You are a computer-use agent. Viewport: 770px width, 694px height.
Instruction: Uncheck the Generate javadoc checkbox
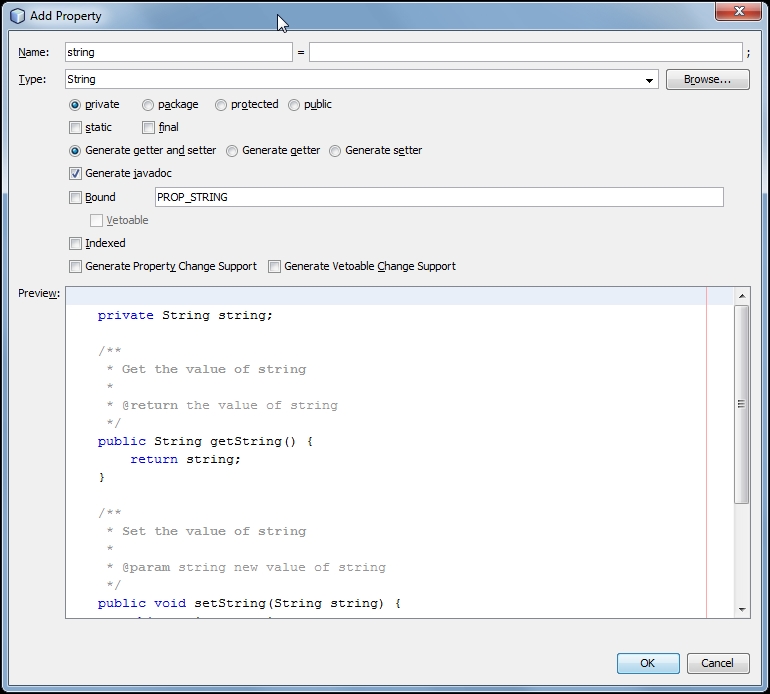pyautogui.click(x=75, y=173)
